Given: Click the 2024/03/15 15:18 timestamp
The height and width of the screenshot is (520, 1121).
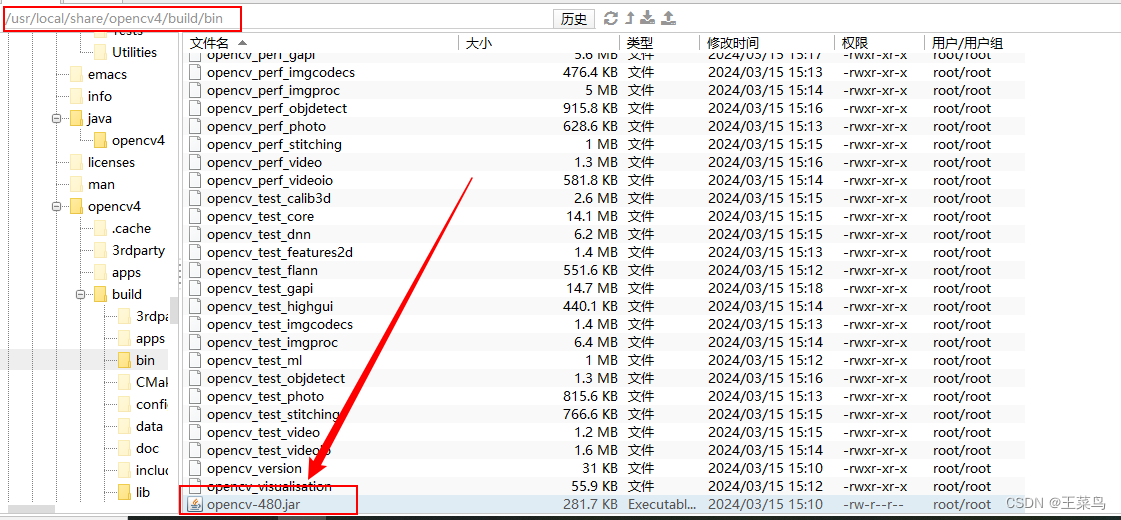Looking at the screenshot, I should [765, 288].
